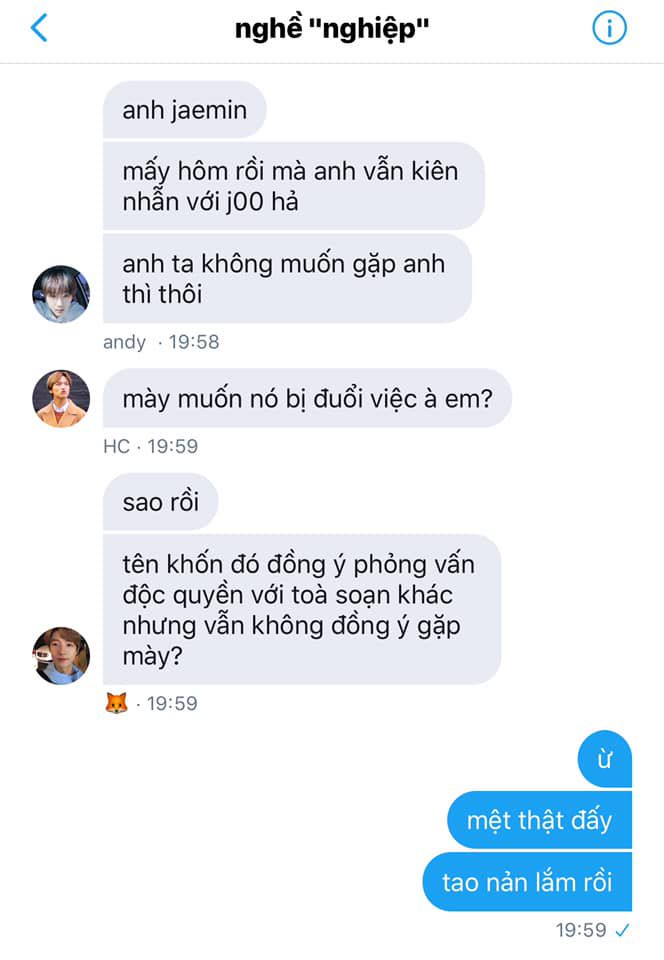Tap the "sao rồi" message bubble
Image resolution: width=664 pixels, height=960 pixels.
tap(160, 502)
